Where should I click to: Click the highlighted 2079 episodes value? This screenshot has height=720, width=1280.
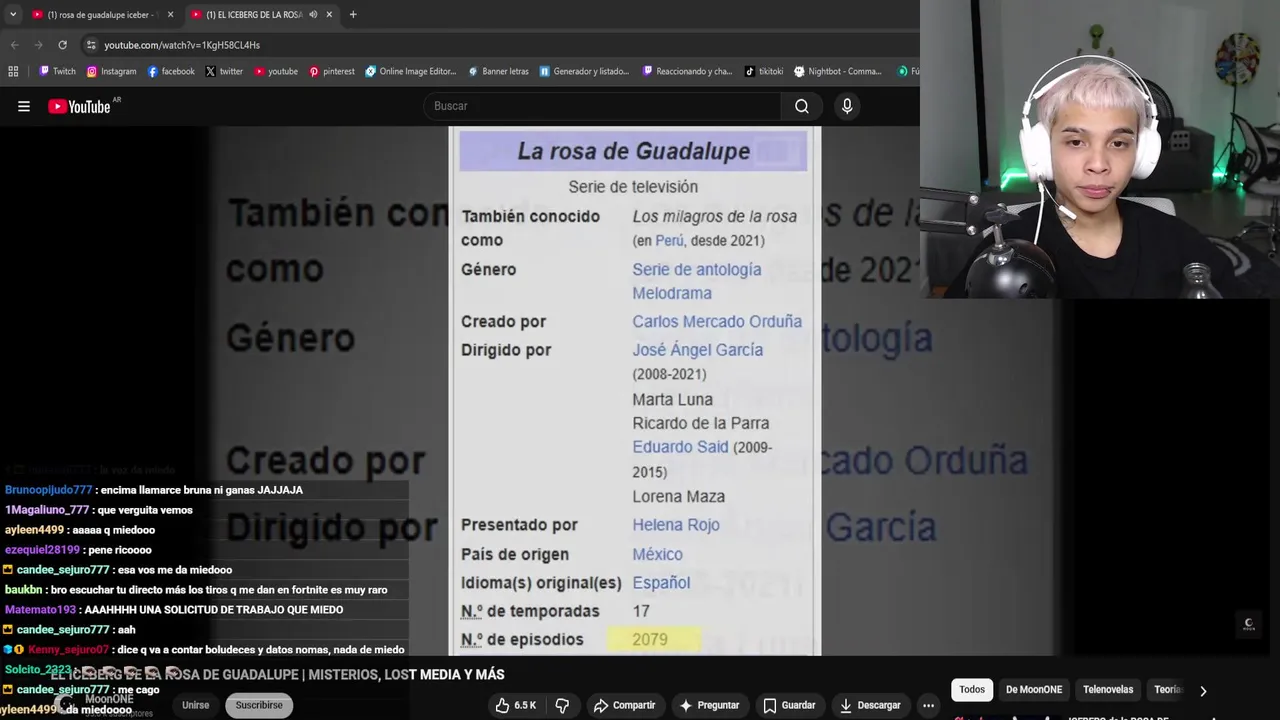[652, 639]
